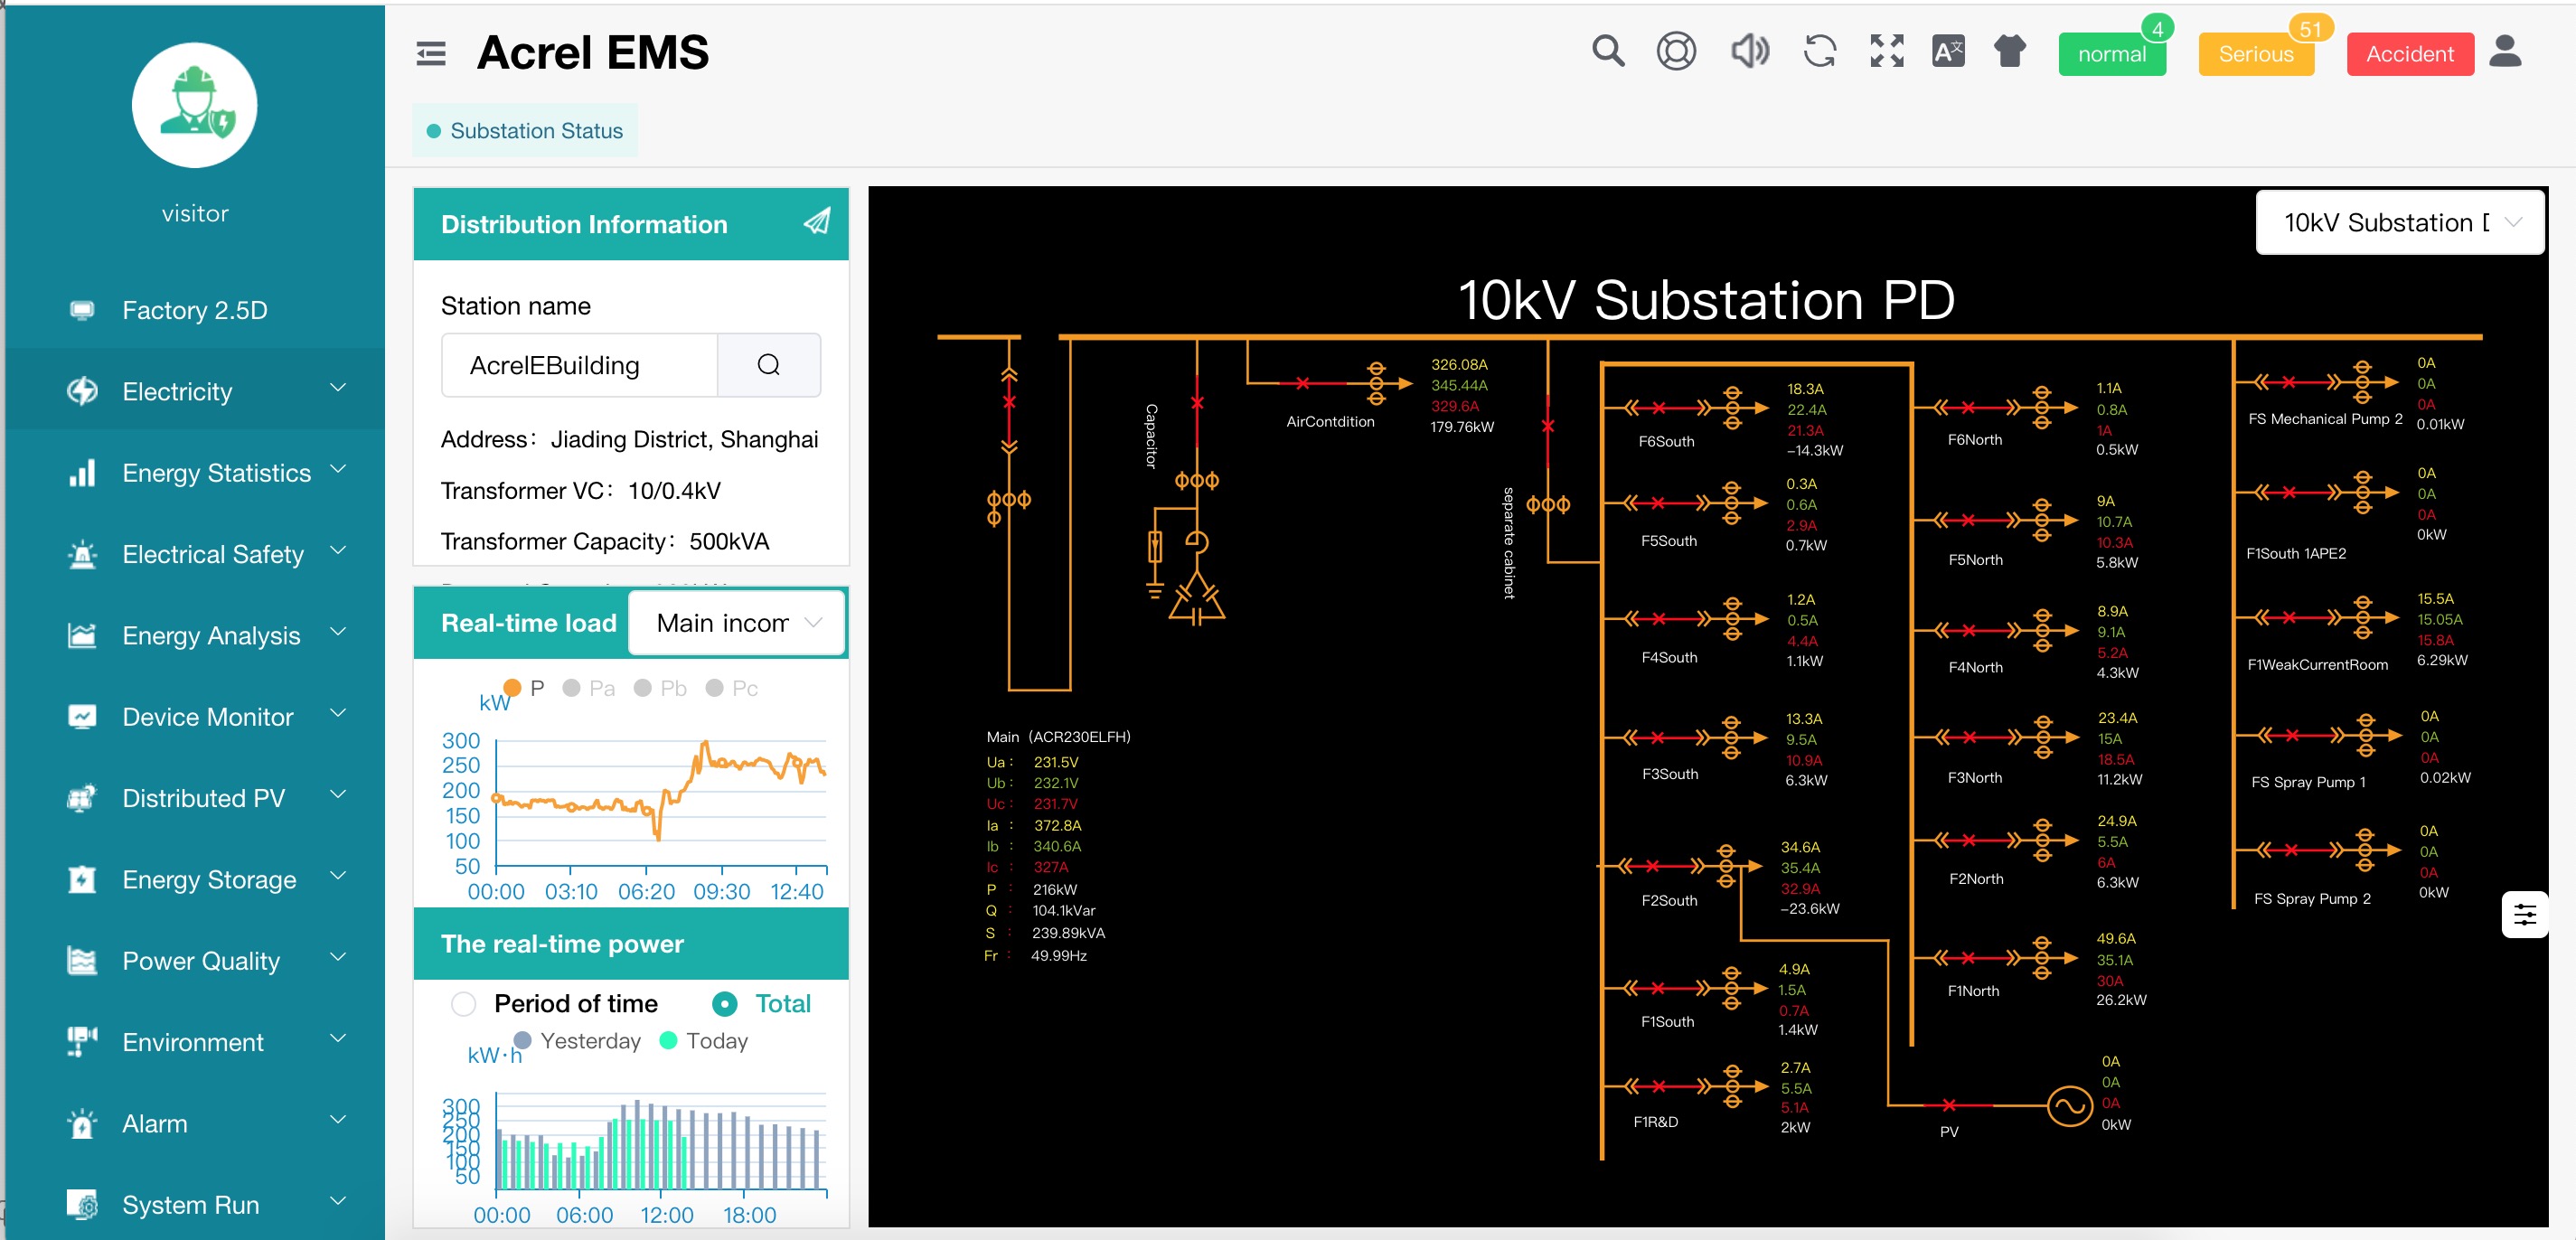Screen dimensions: 2576x1240
Task: Switch to Substation Status tab
Action: pyautogui.click(x=526, y=131)
